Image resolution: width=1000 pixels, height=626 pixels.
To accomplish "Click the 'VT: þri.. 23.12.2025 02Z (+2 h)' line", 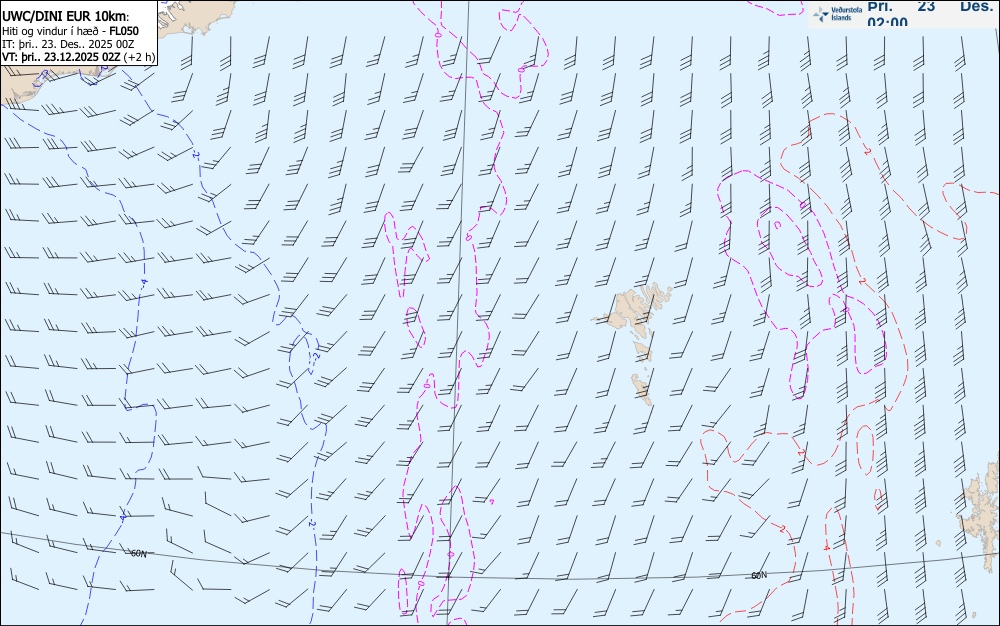I will click(x=78, y=57).
